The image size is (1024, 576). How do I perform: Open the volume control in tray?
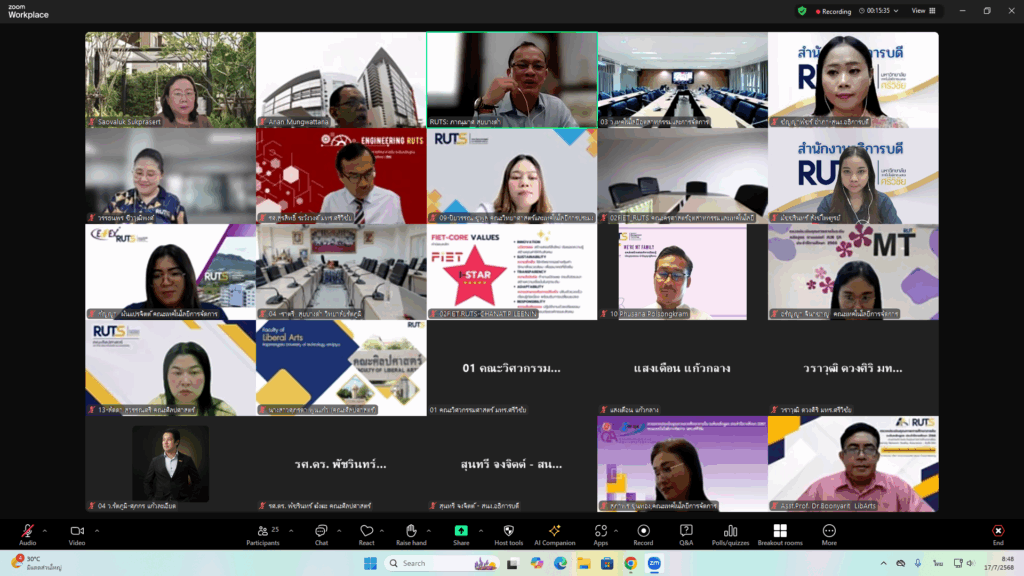[x=970, y=564]
